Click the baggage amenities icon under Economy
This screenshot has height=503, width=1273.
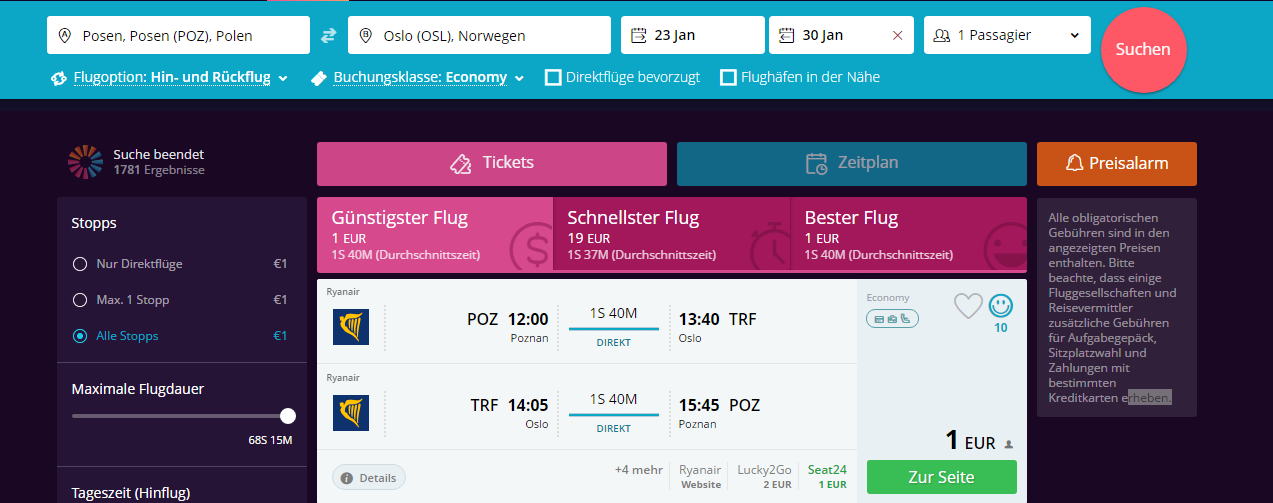pyautogui.click(x=892, y=319)
